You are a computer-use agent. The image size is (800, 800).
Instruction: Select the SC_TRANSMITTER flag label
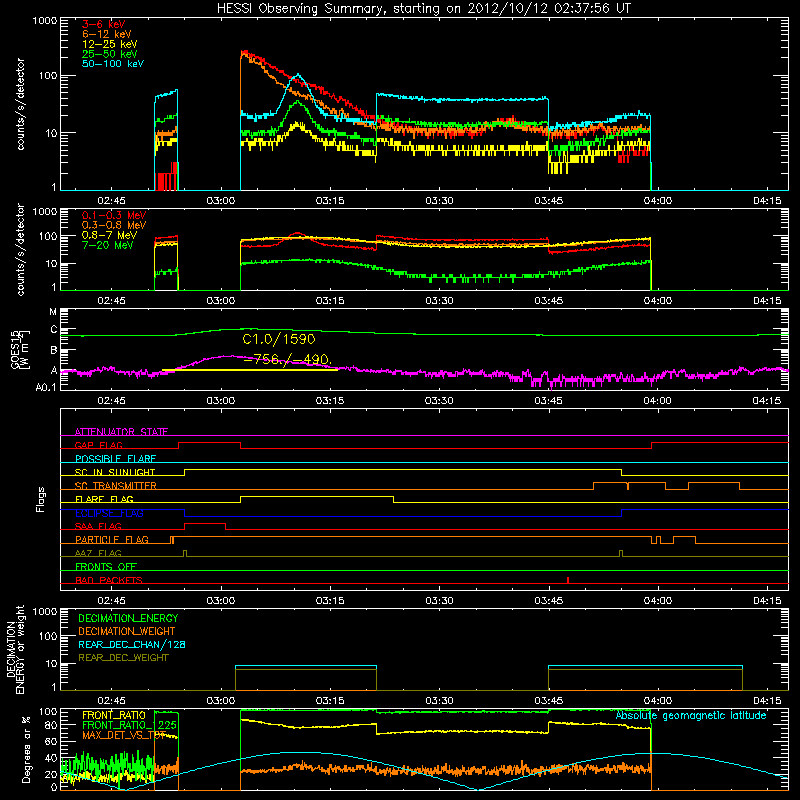116,486
